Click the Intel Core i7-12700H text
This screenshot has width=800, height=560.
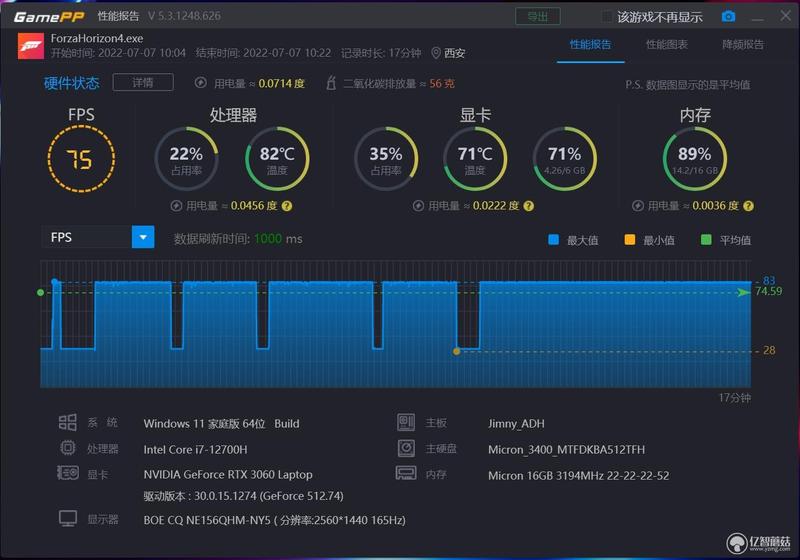[x=195, y=449]
